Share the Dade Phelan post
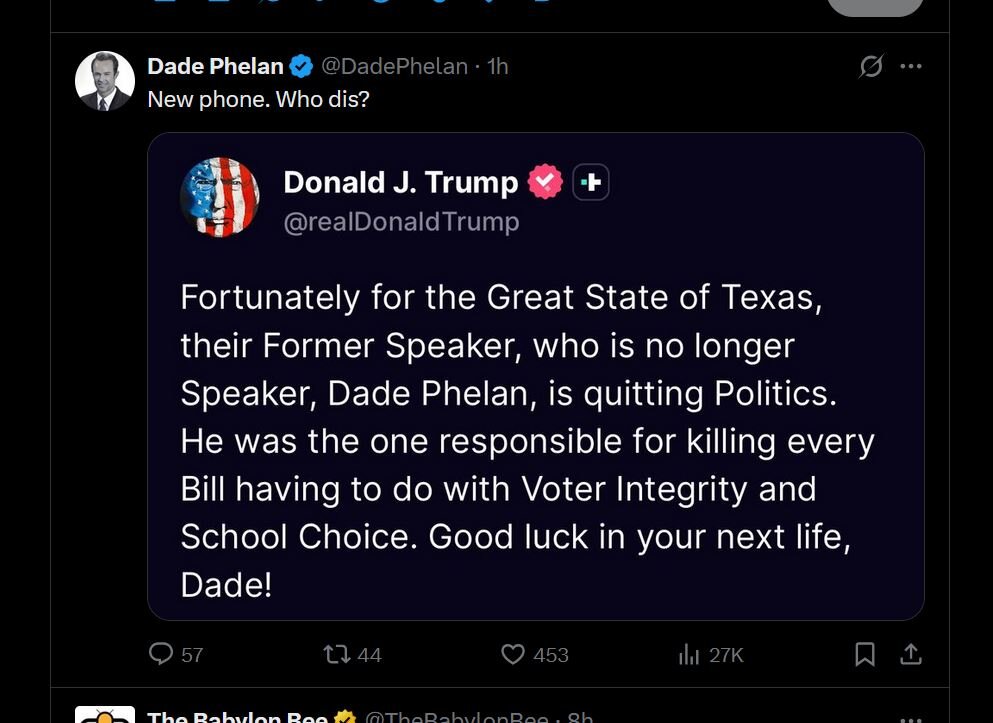Image resolution: width=993 pixels, height=723 pixels. [x=910, y=654]
